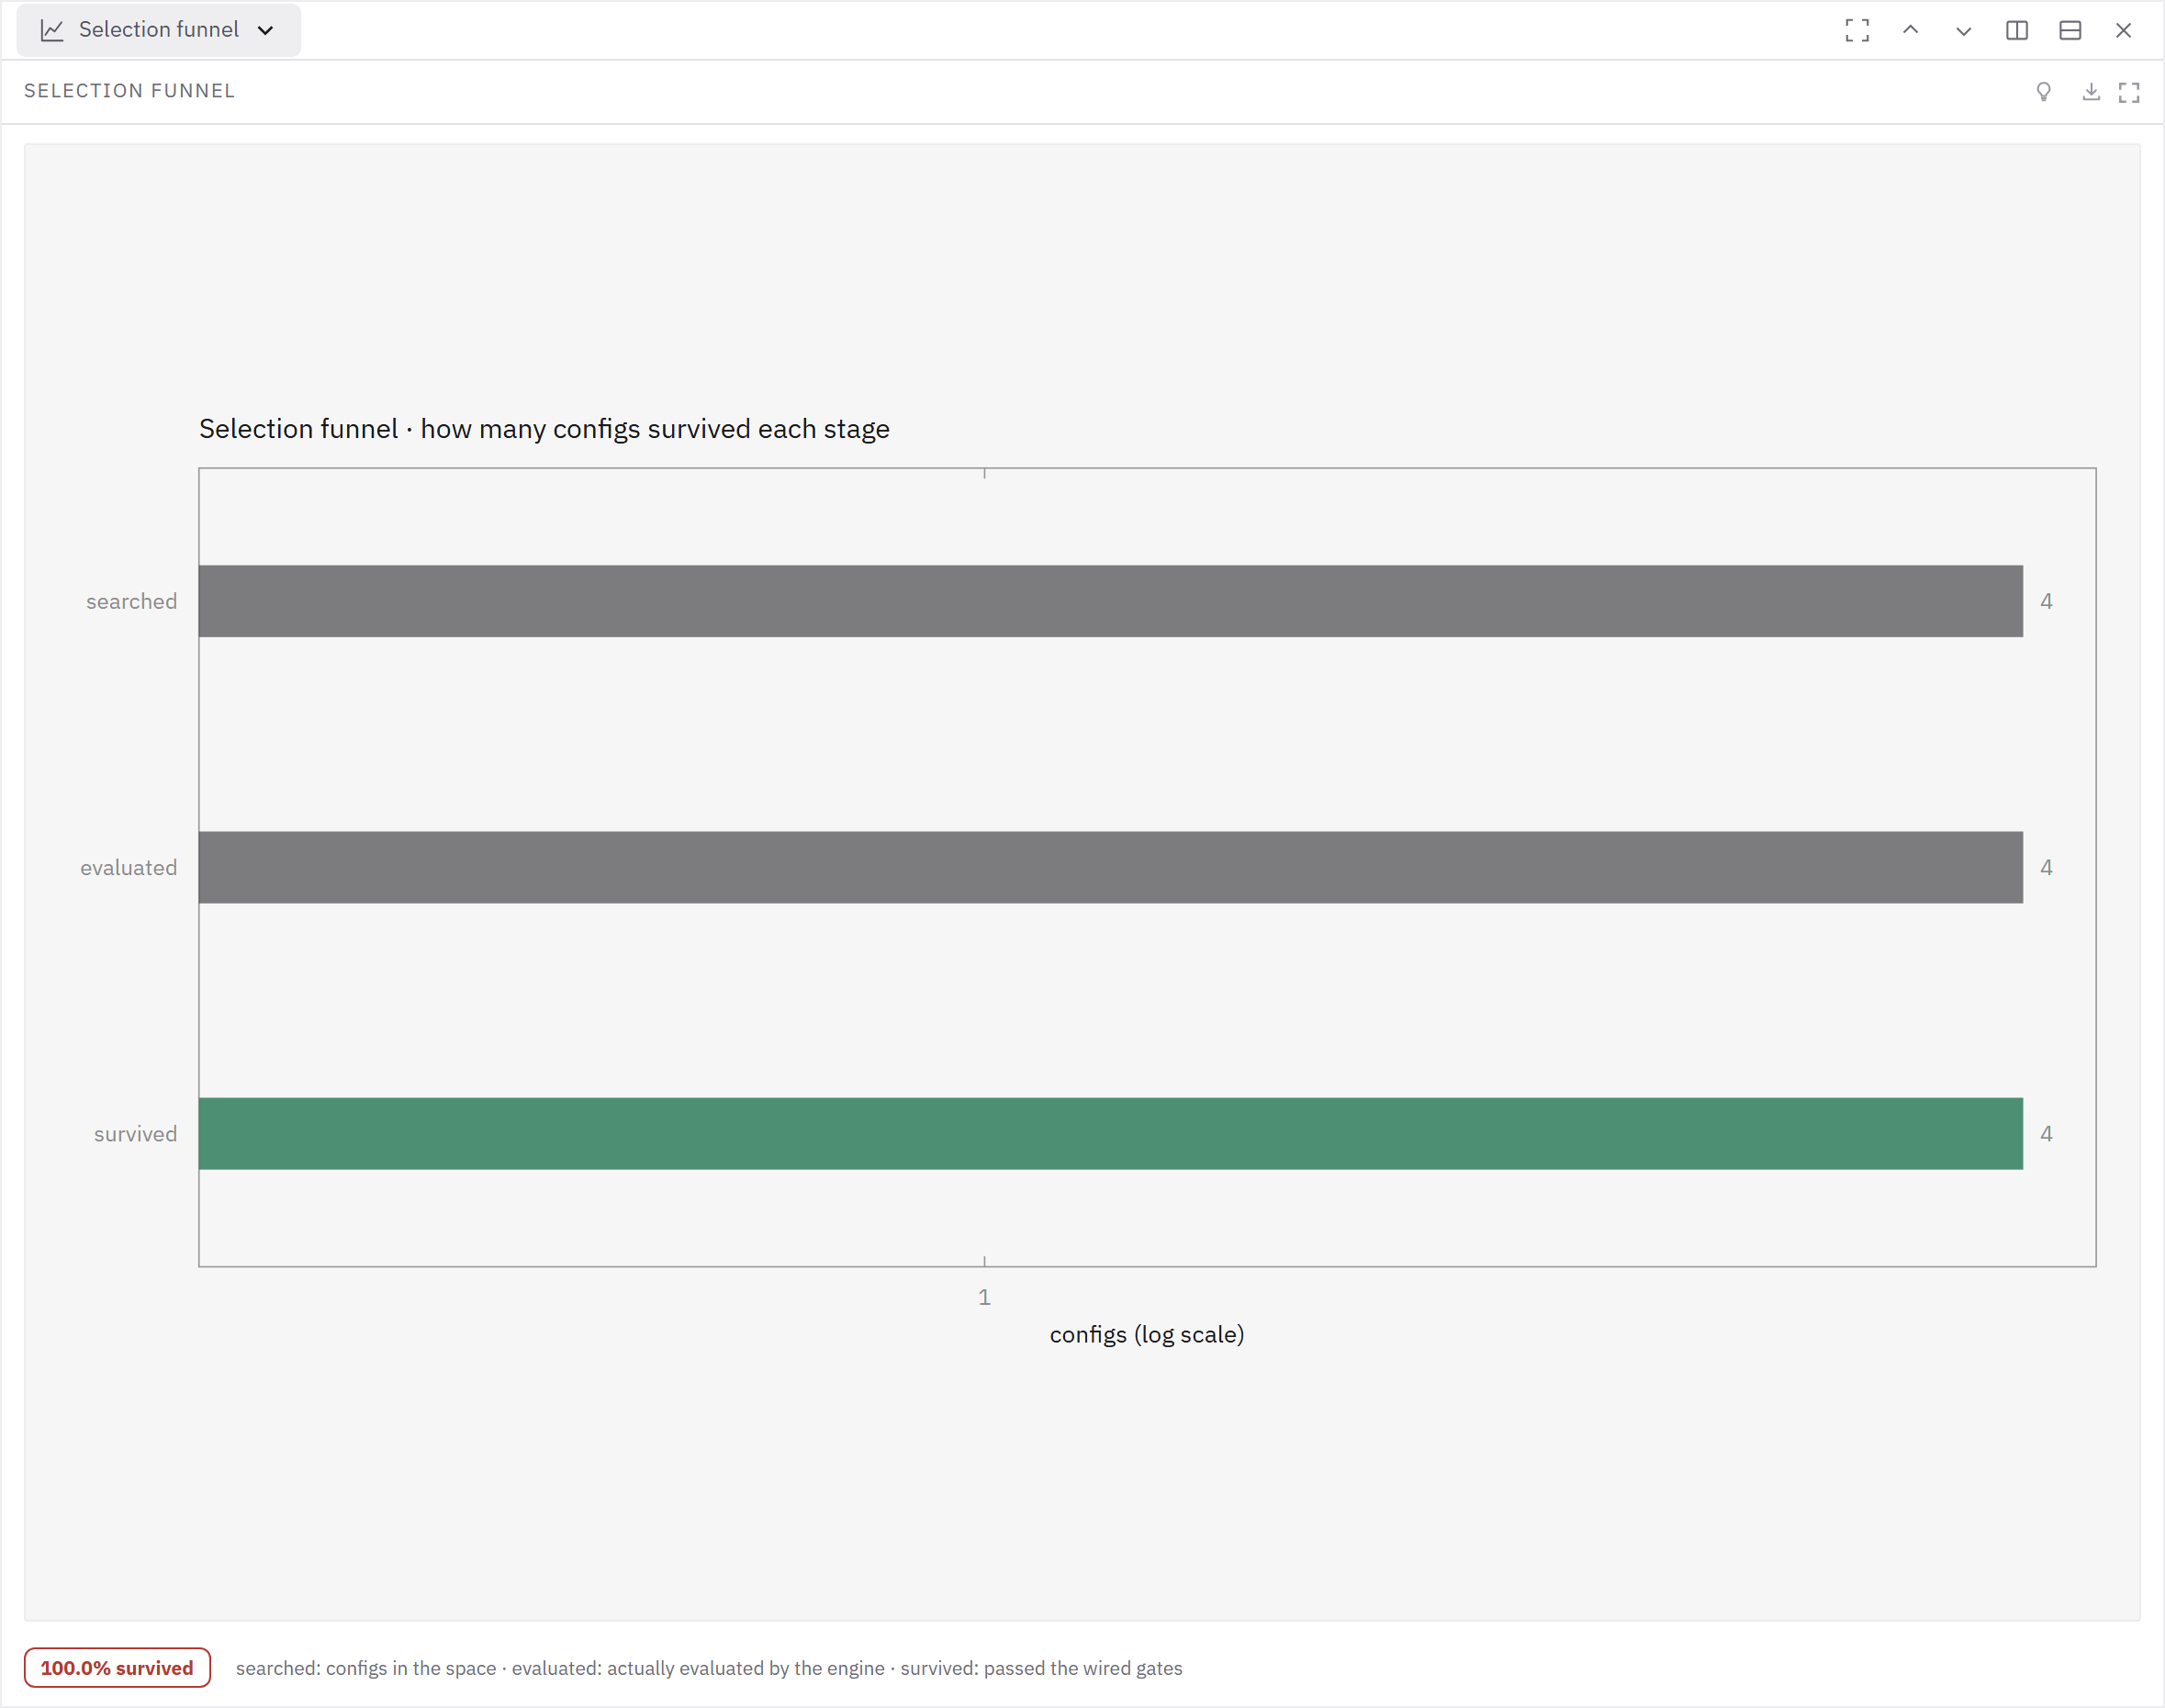The width and height of the screenshot is (2165, 1708).
Task: Click the value 4 next to searched bar
Action: coord(2046,601)
